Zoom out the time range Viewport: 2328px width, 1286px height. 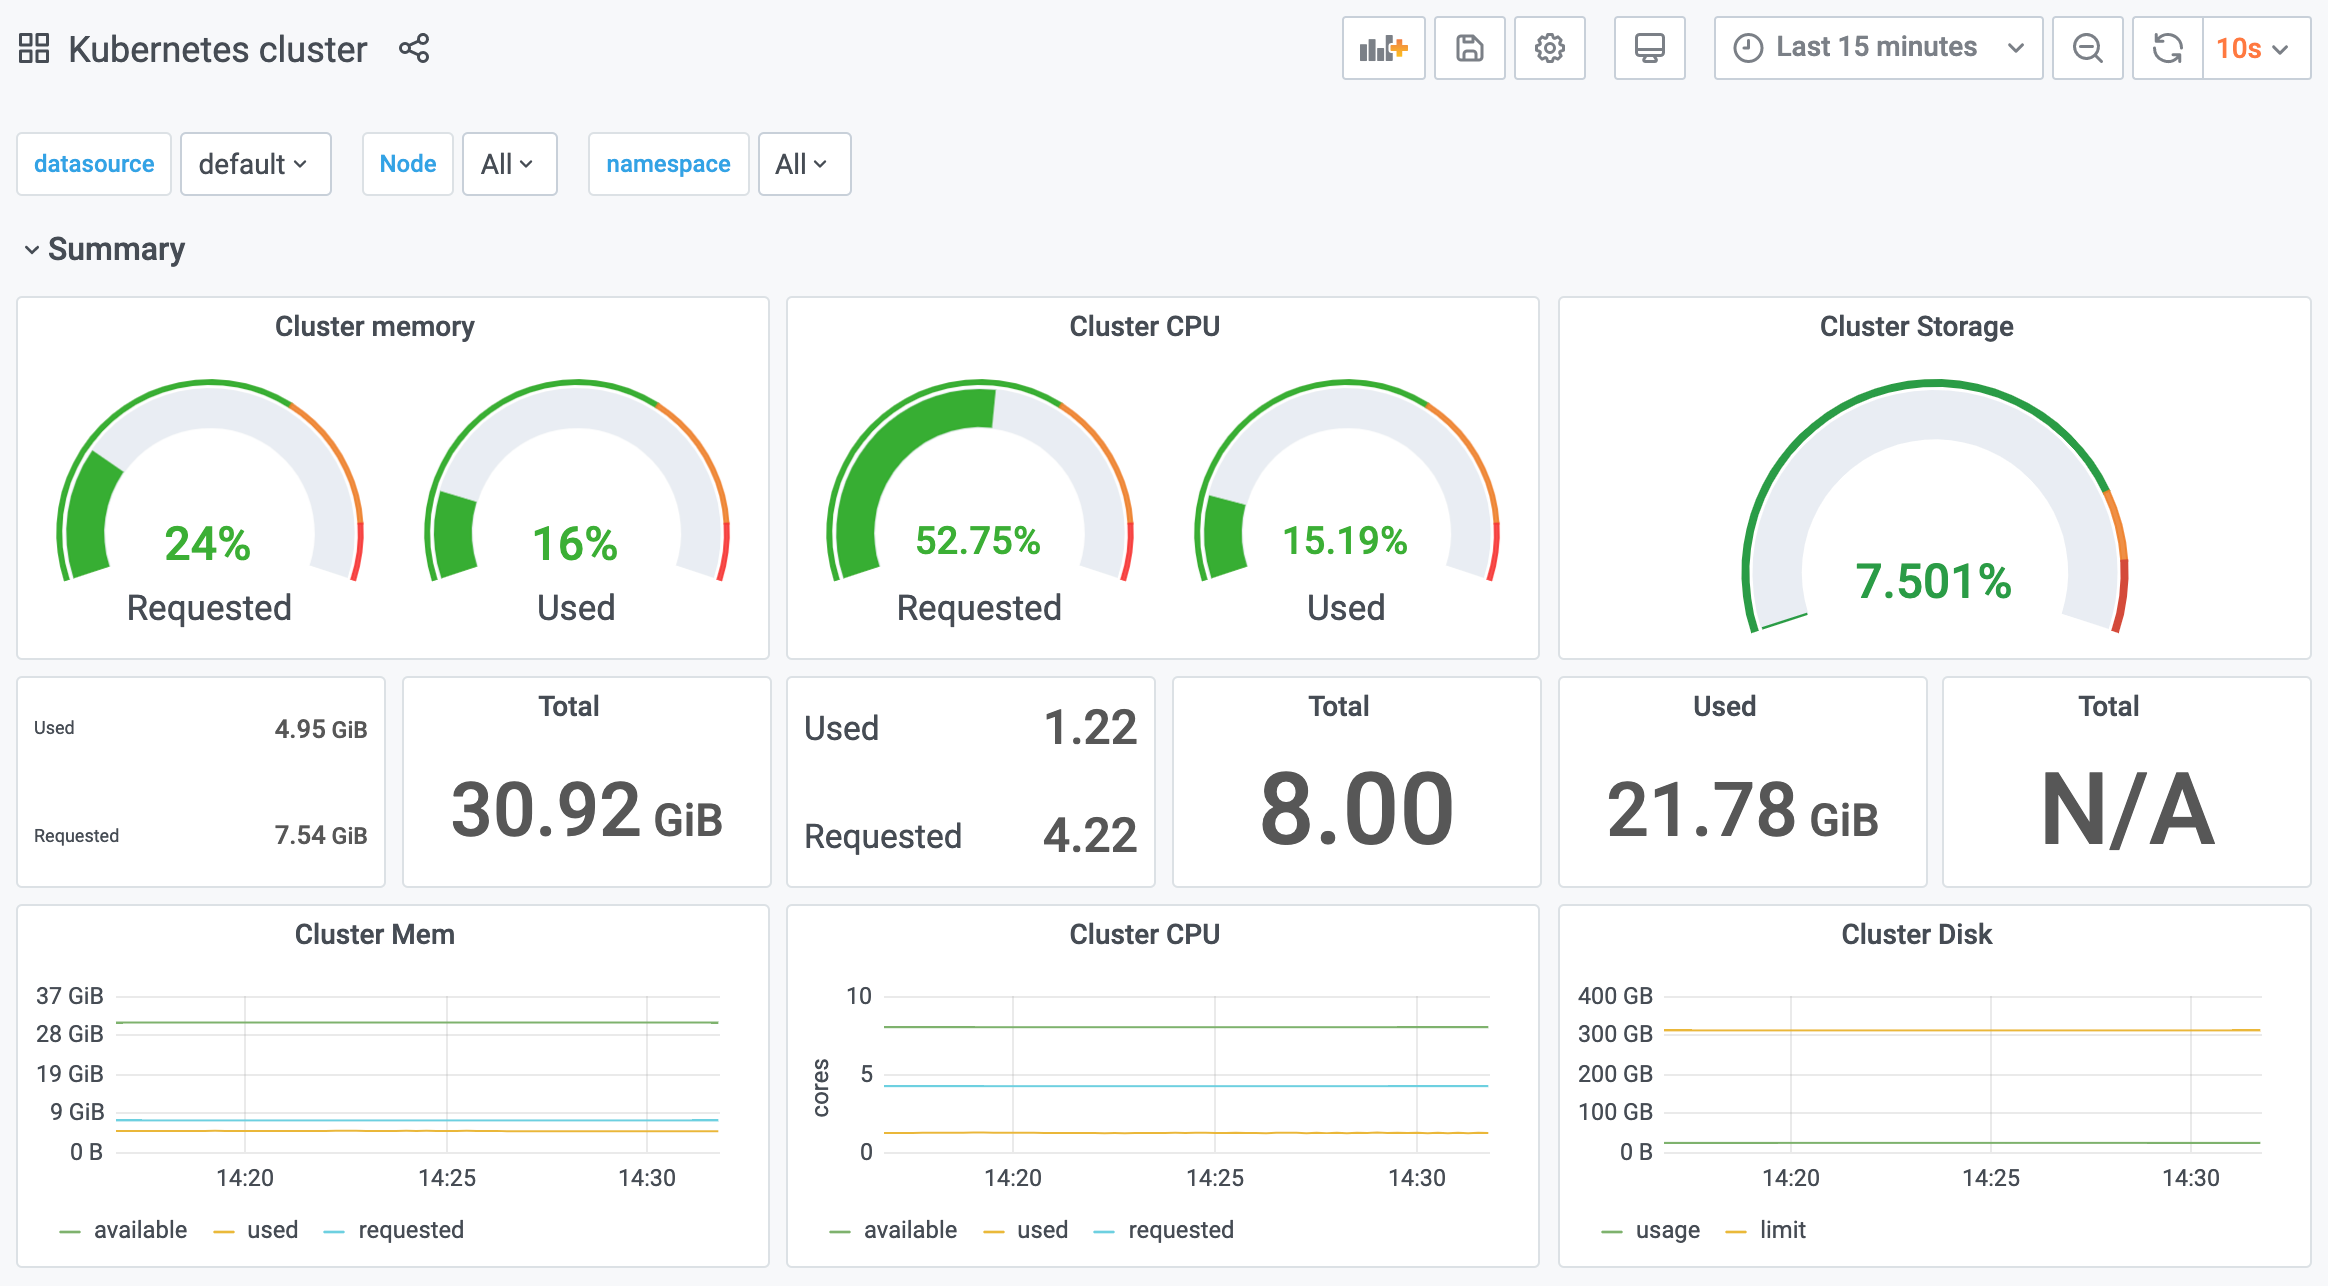pyautogui.click(x=2087, y=48)
